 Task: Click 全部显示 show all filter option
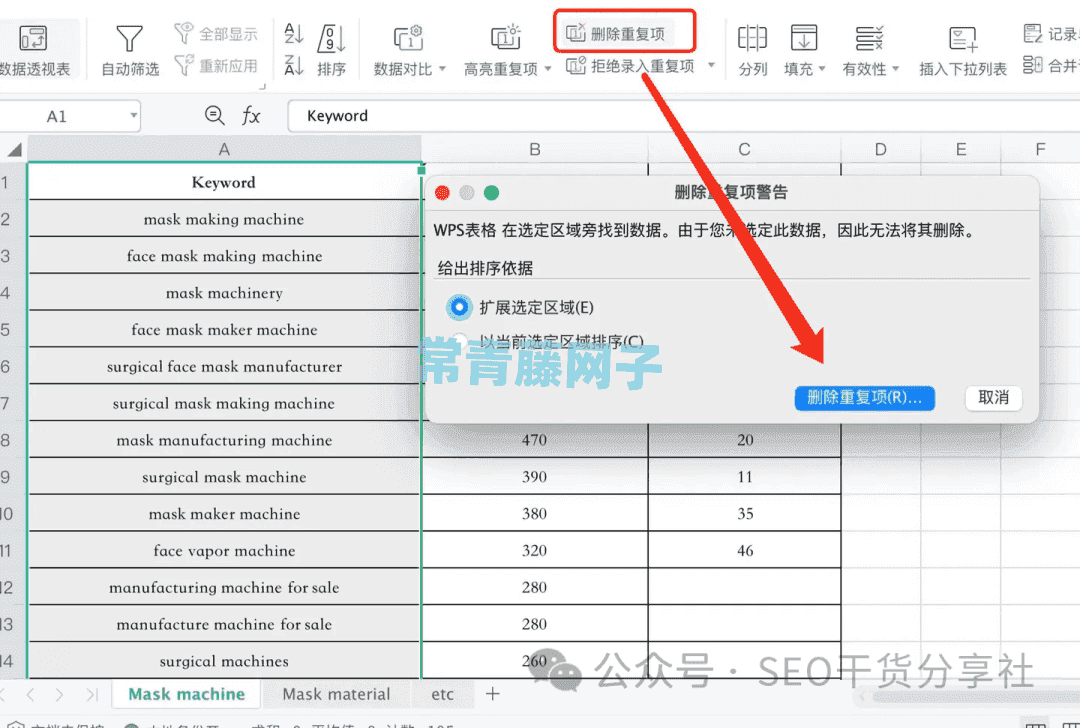[x=216, y=33]
